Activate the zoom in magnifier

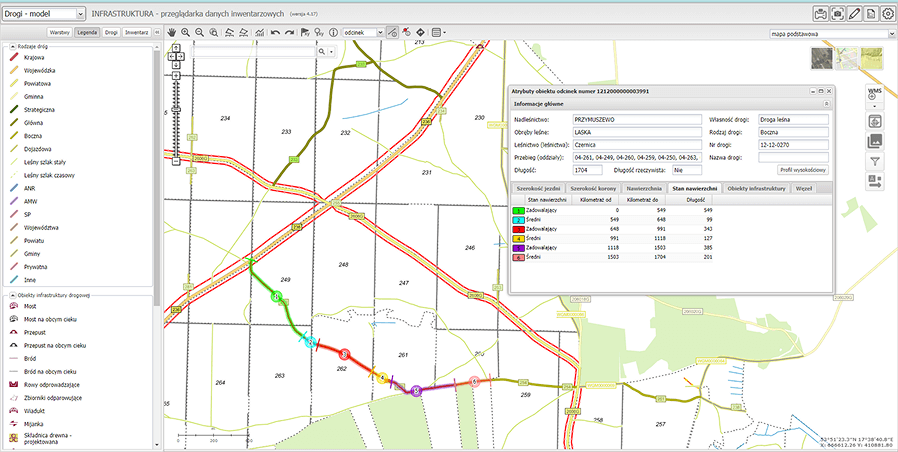point(185,32)
